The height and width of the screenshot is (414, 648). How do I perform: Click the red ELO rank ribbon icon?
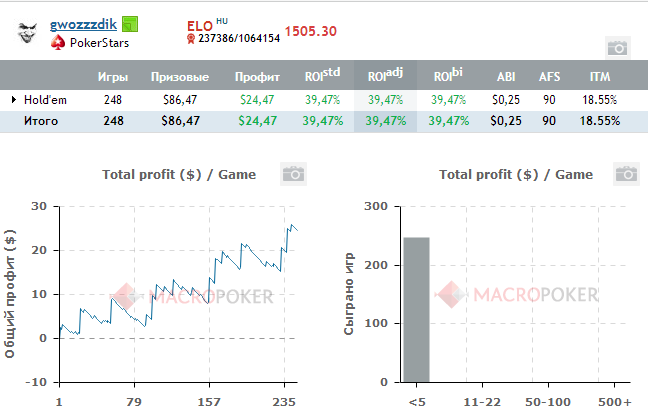point(191,39)
